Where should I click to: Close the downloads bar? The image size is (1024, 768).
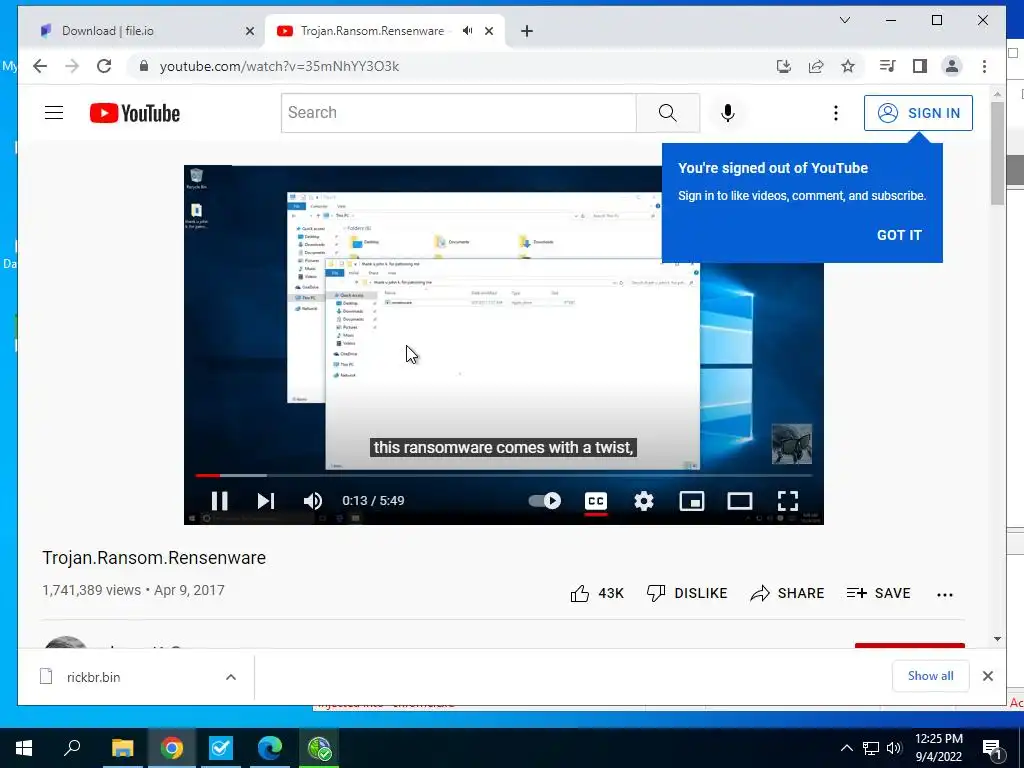(987, 676)
